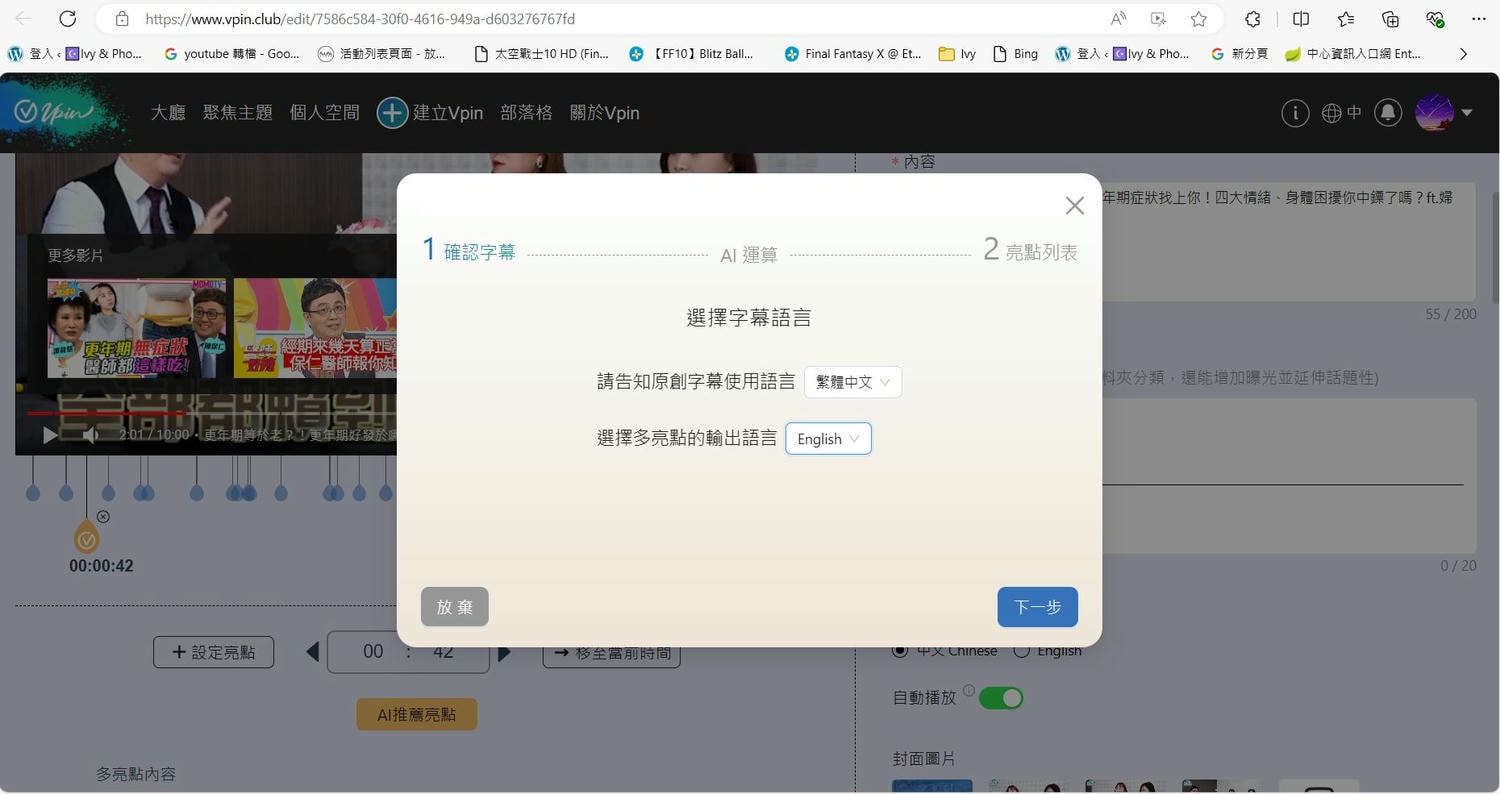This screenshot has width=1500, height=794.
Task: Open split screen icon
Action: 1300,18
